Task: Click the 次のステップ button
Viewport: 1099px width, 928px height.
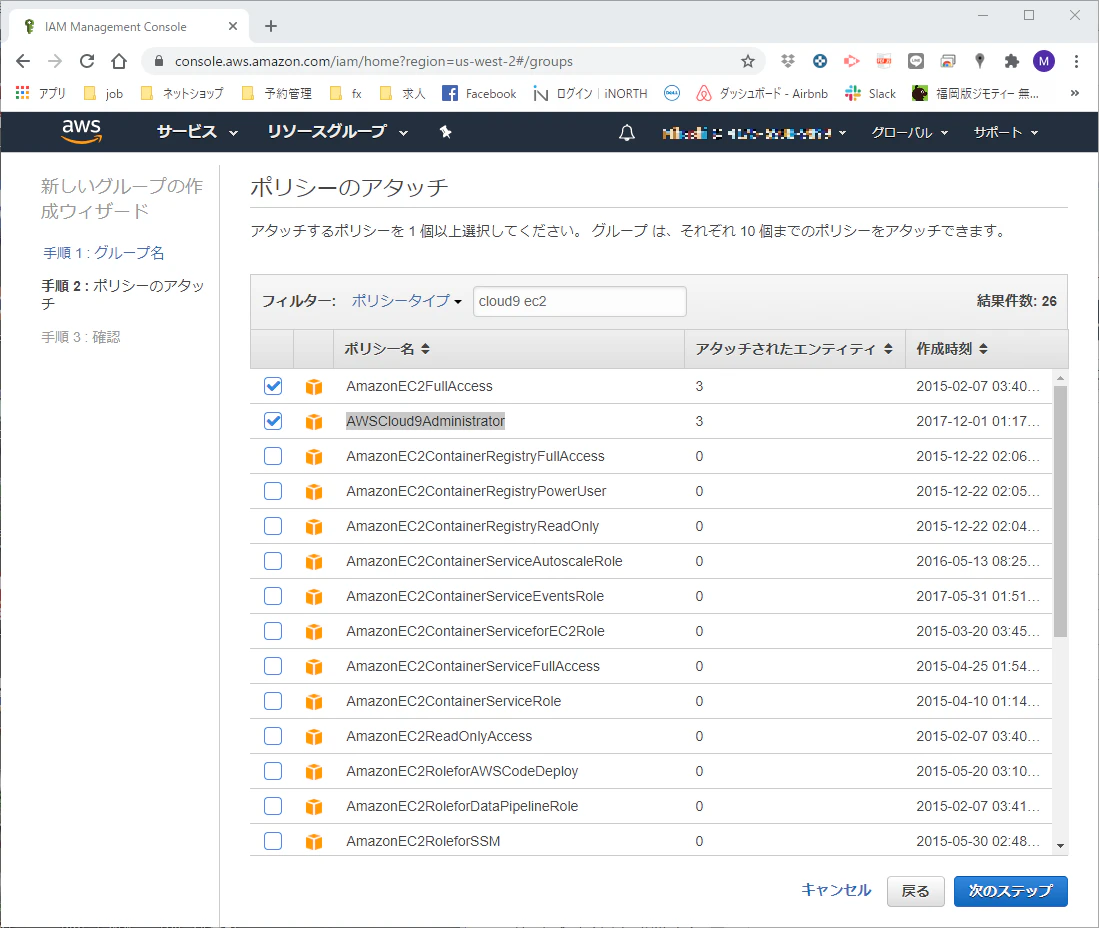Action: pyautogui.click(x=1011, y=891)
